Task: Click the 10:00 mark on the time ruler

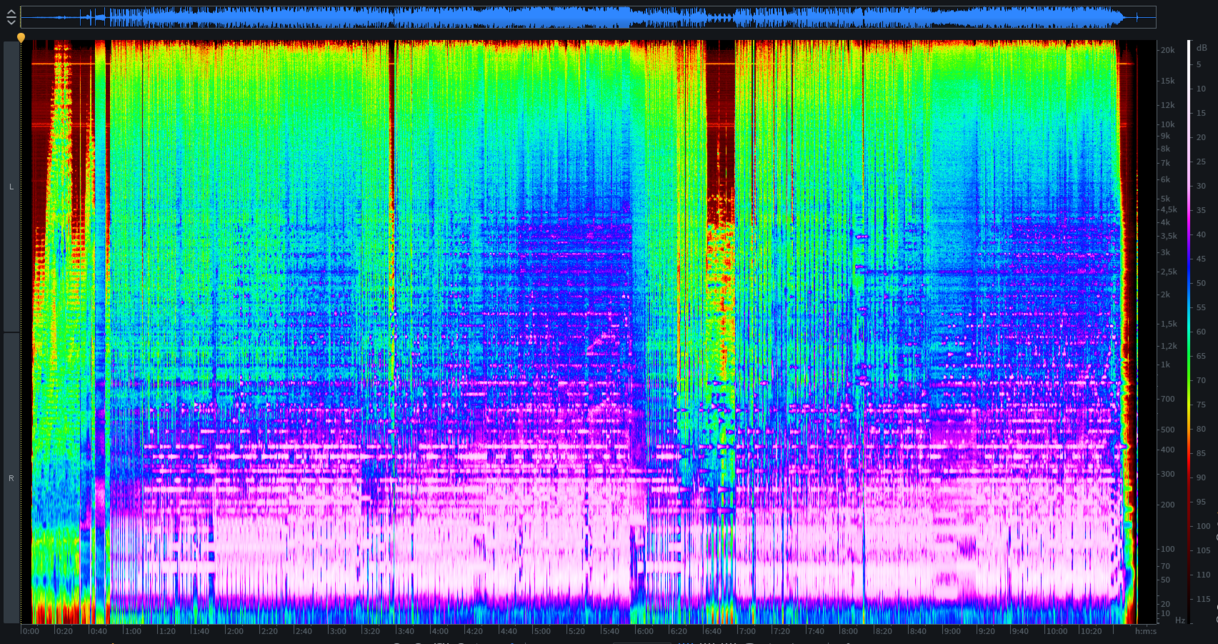Action: pyautogui.click(x=1053, y=631)
